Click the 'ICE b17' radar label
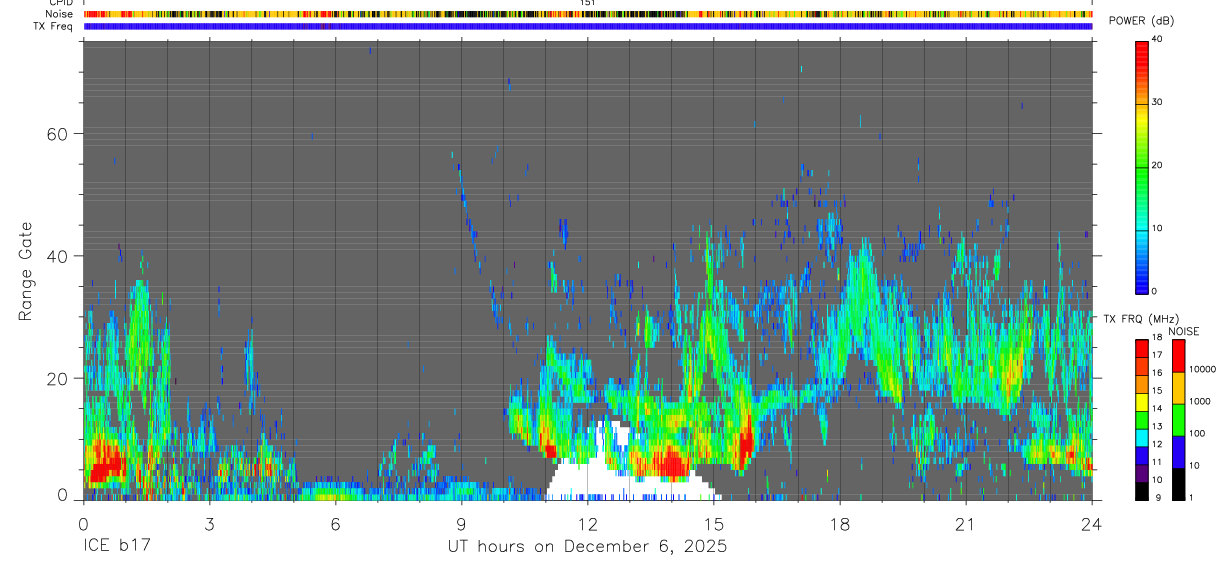Screen dimensions: 1228x567 [115, 547]
